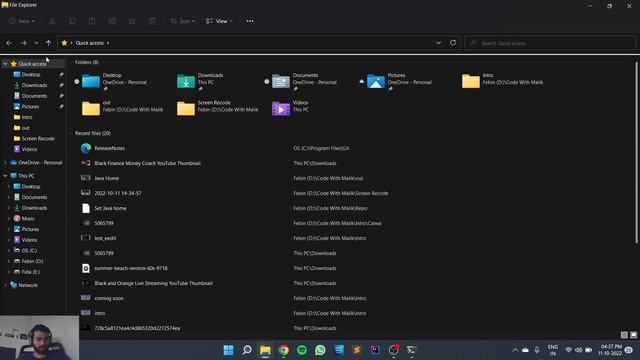Select recent file 2022-10-11 14-34-57
This screenshot has width=640, height=360.
pyautogui.click(x=118, y=193)
